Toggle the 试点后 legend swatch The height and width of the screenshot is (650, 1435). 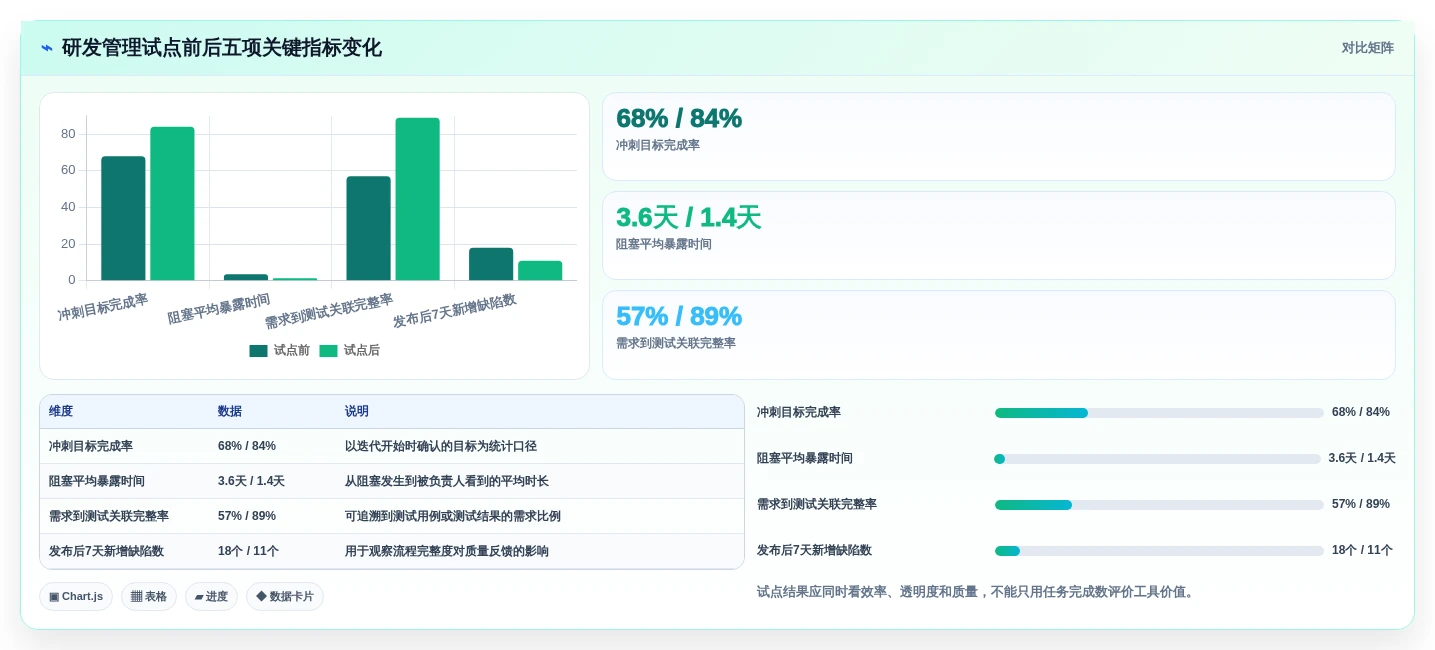328,351
